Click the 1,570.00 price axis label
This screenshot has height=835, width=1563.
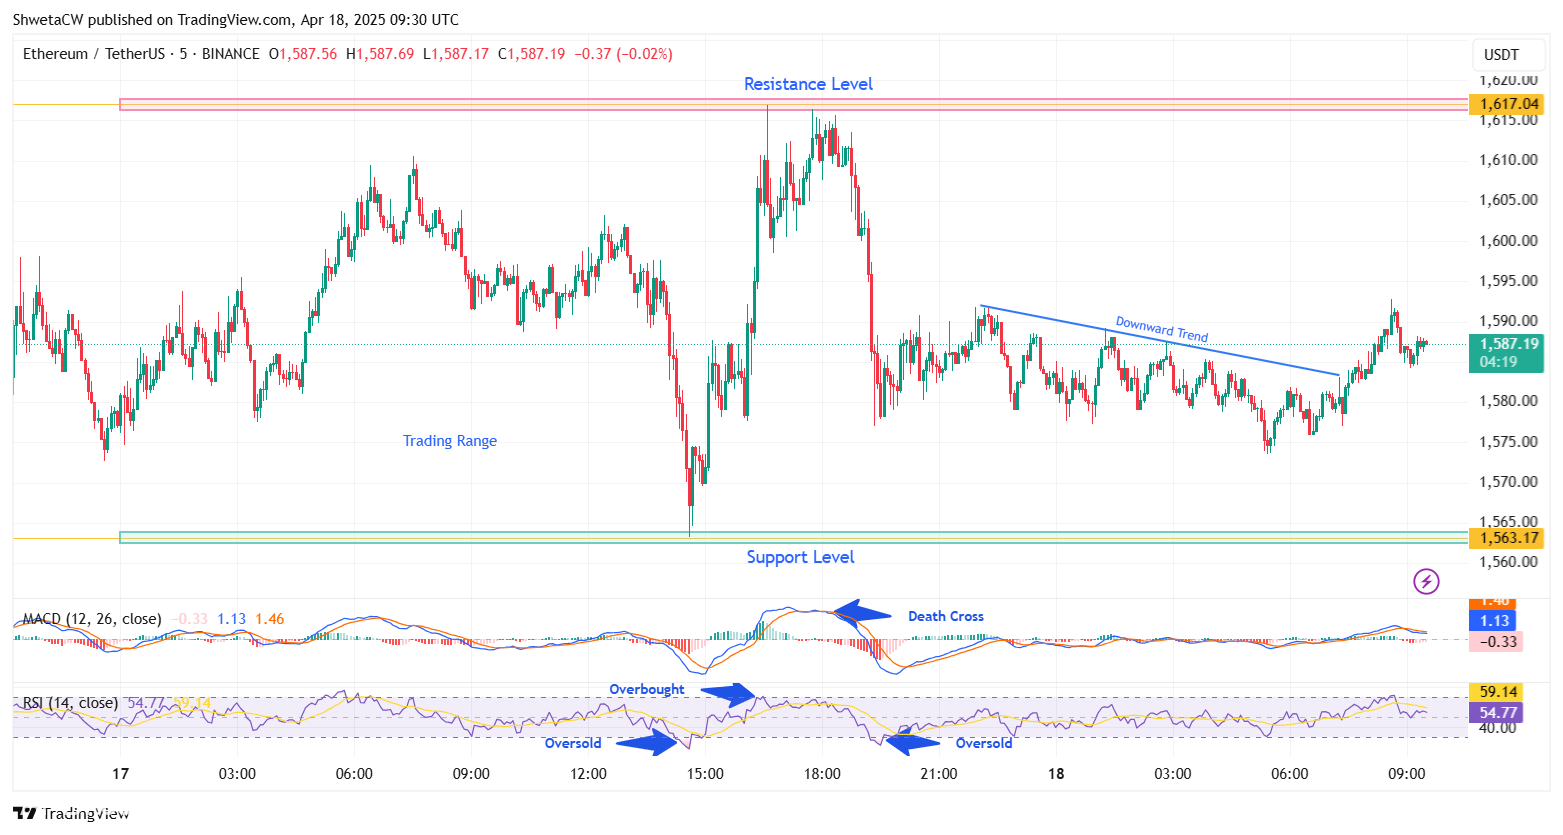[1508, 481]
